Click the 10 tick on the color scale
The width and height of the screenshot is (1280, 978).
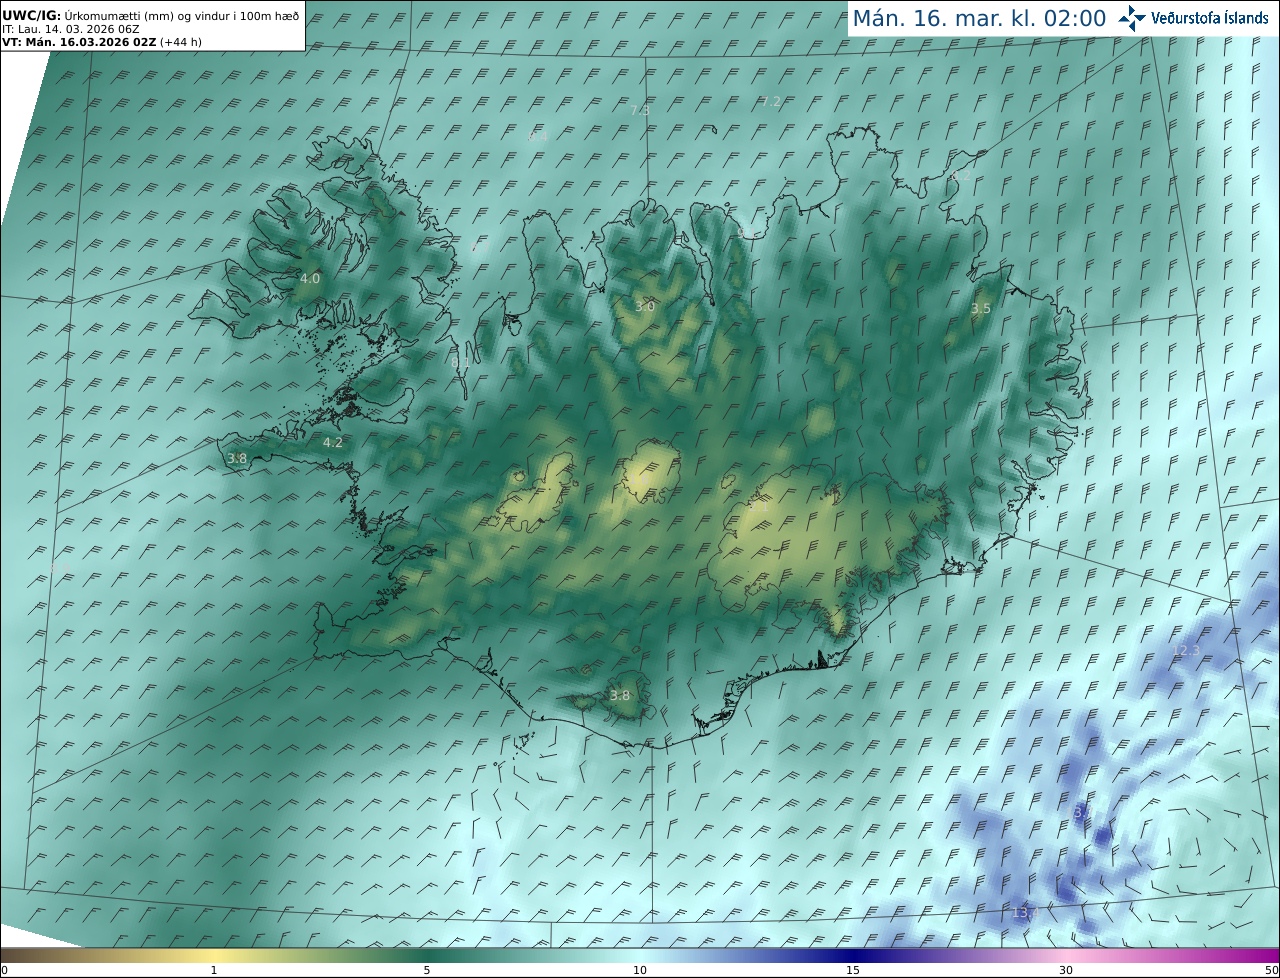[640, 970]
